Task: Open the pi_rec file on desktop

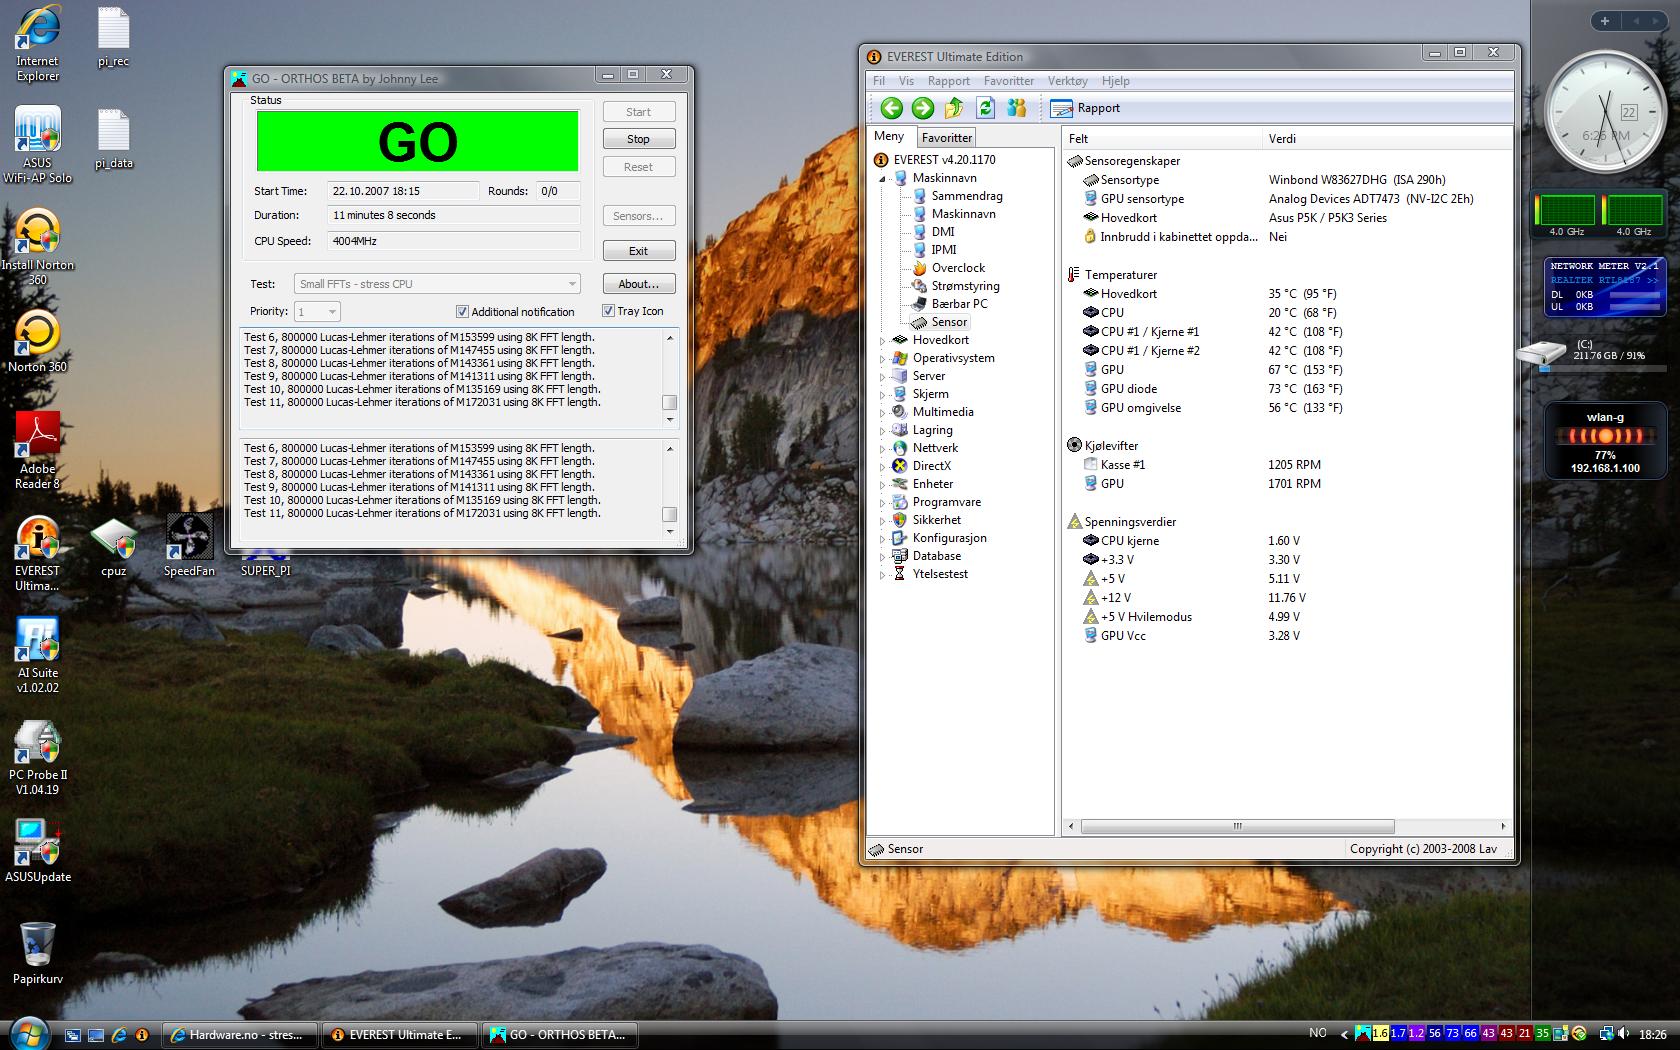Action: (x=114, y=37)
